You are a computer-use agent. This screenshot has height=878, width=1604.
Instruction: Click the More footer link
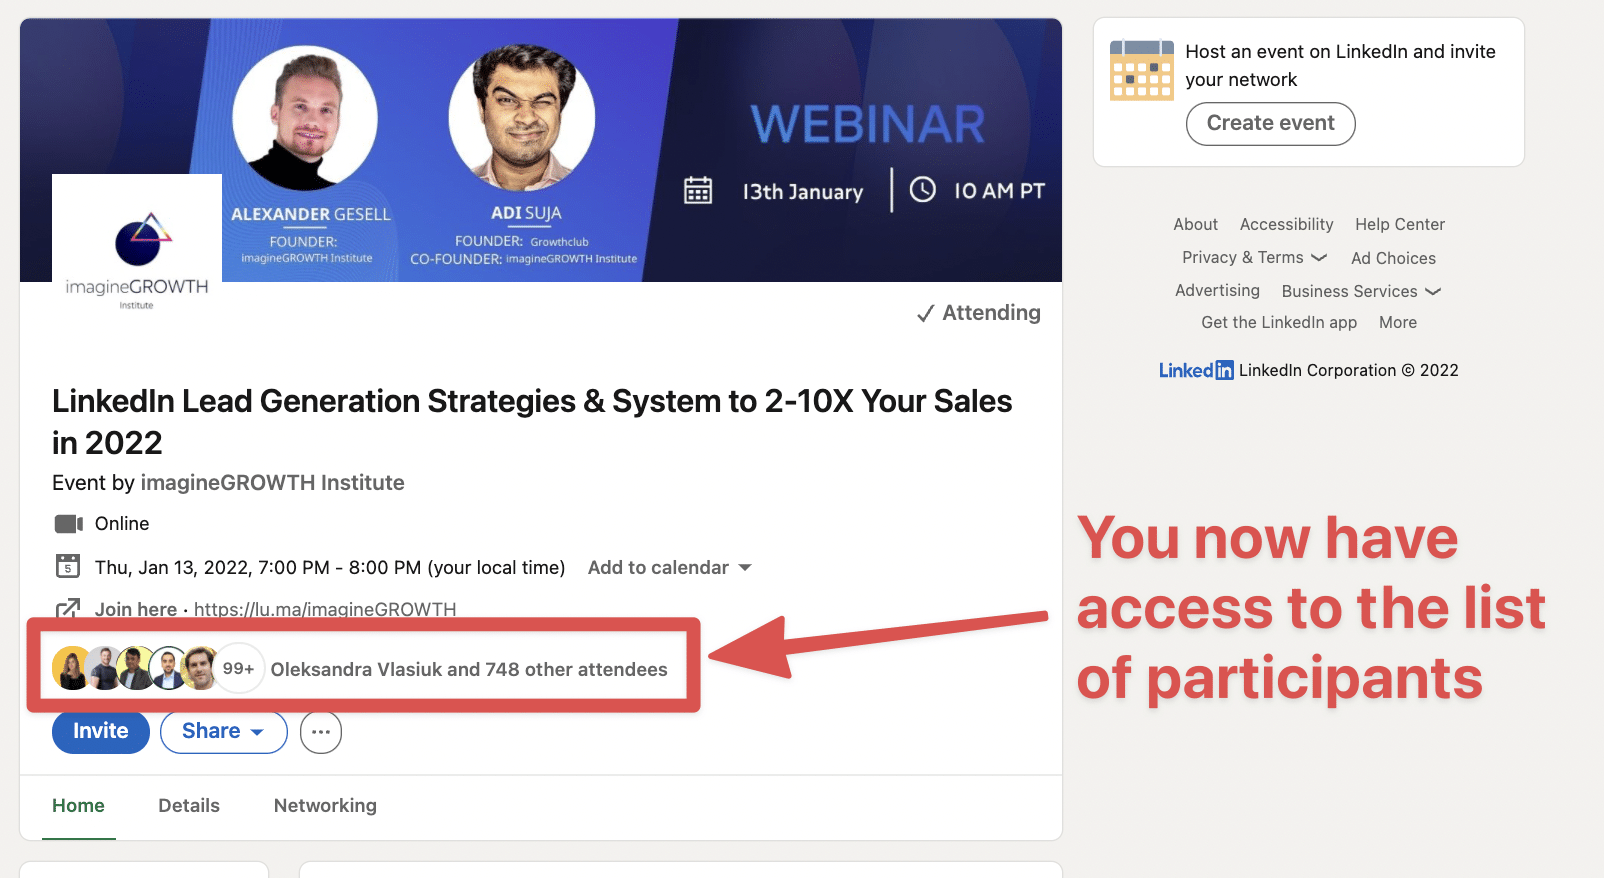[x=1397, y=322]
